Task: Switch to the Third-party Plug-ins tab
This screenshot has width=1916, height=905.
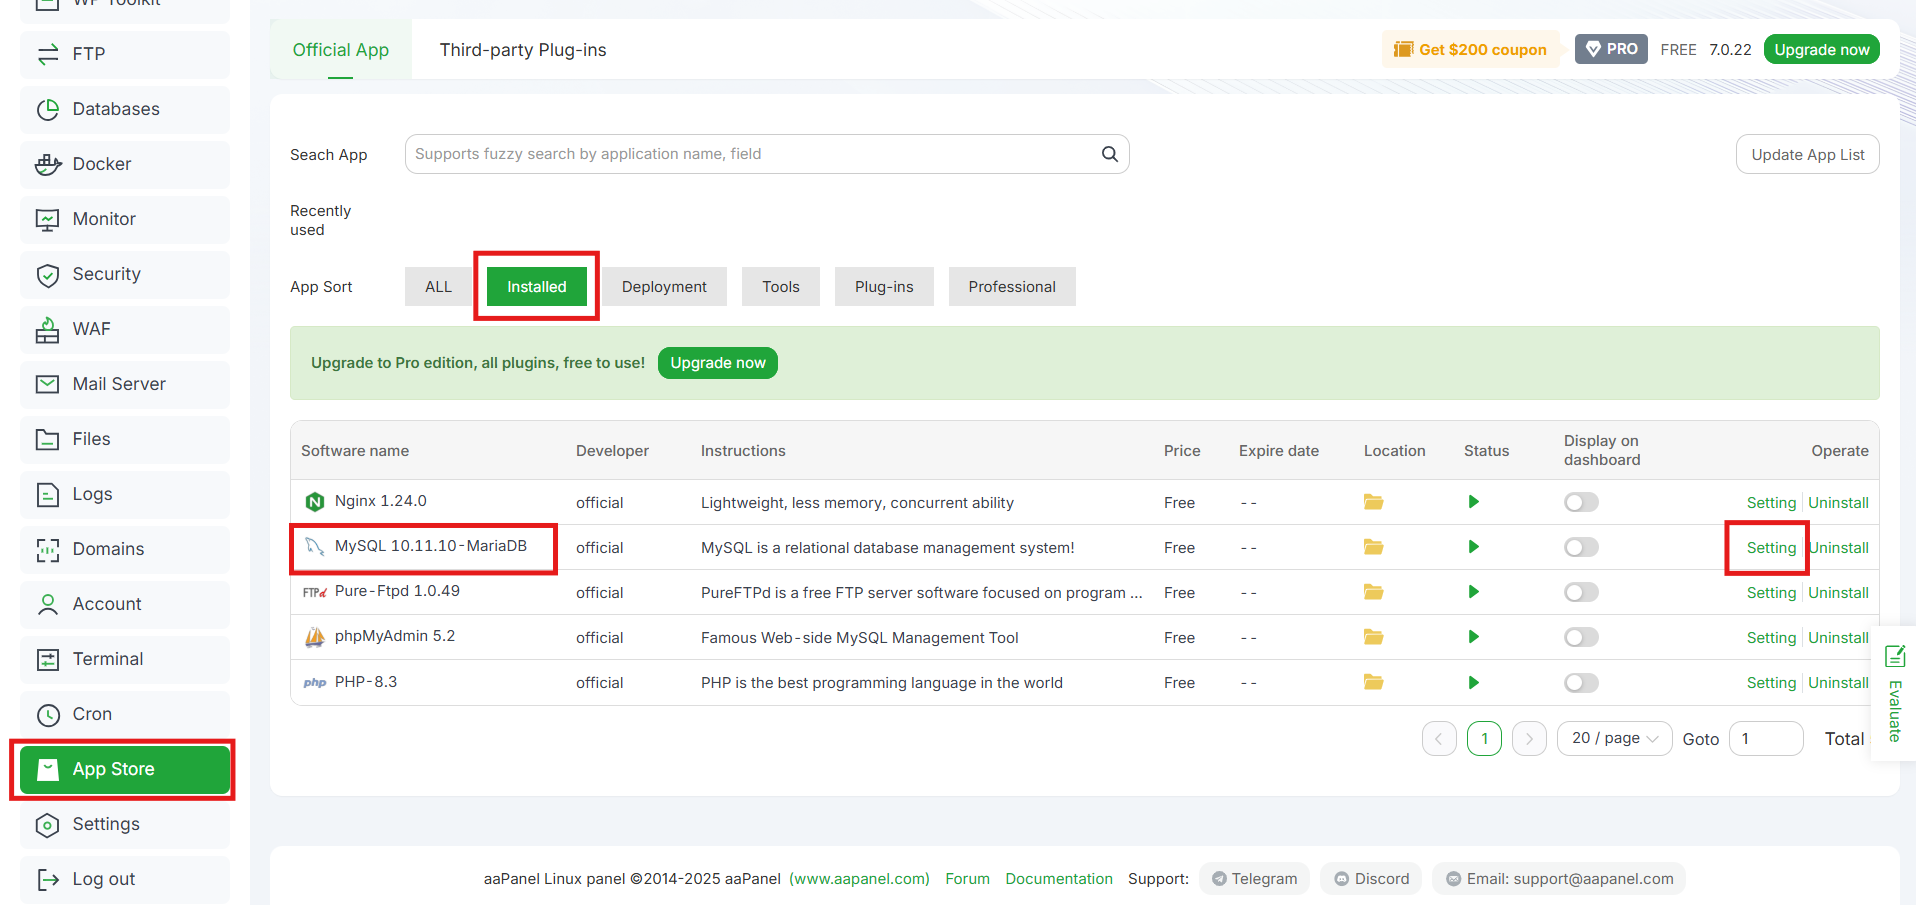Action: click(522, 49)
